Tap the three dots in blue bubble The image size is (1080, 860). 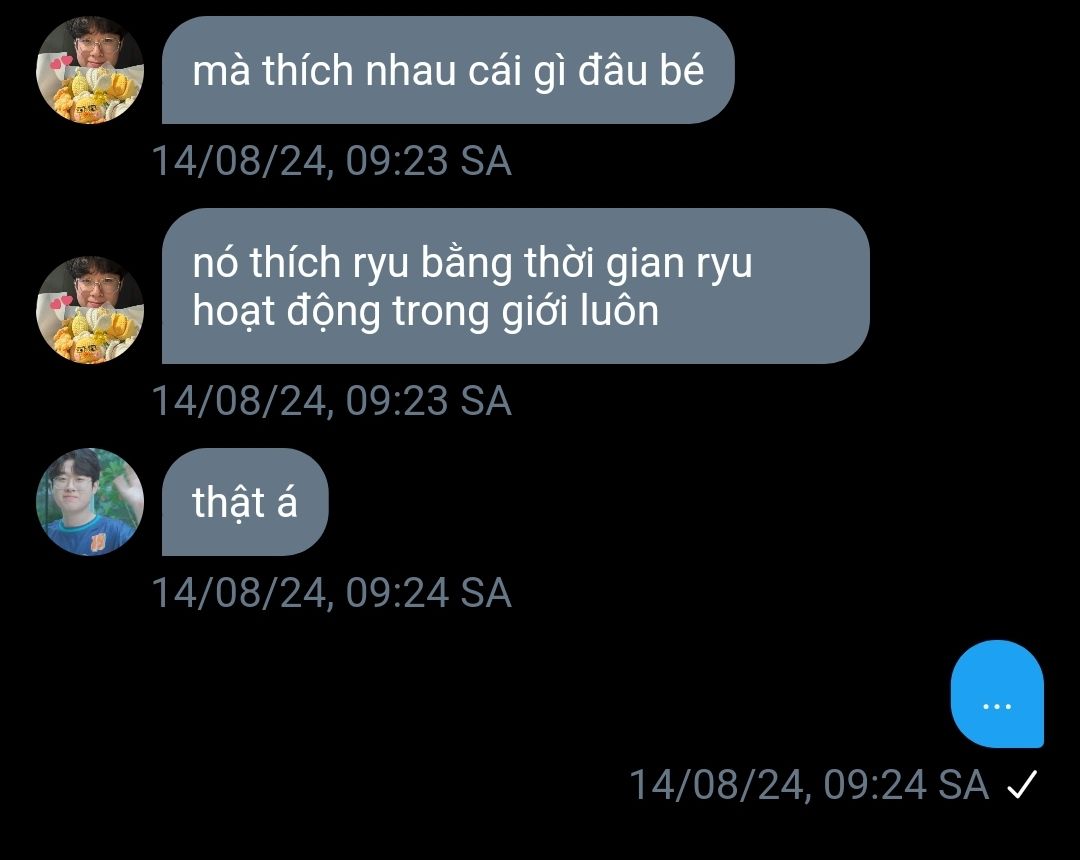(997, 706)
